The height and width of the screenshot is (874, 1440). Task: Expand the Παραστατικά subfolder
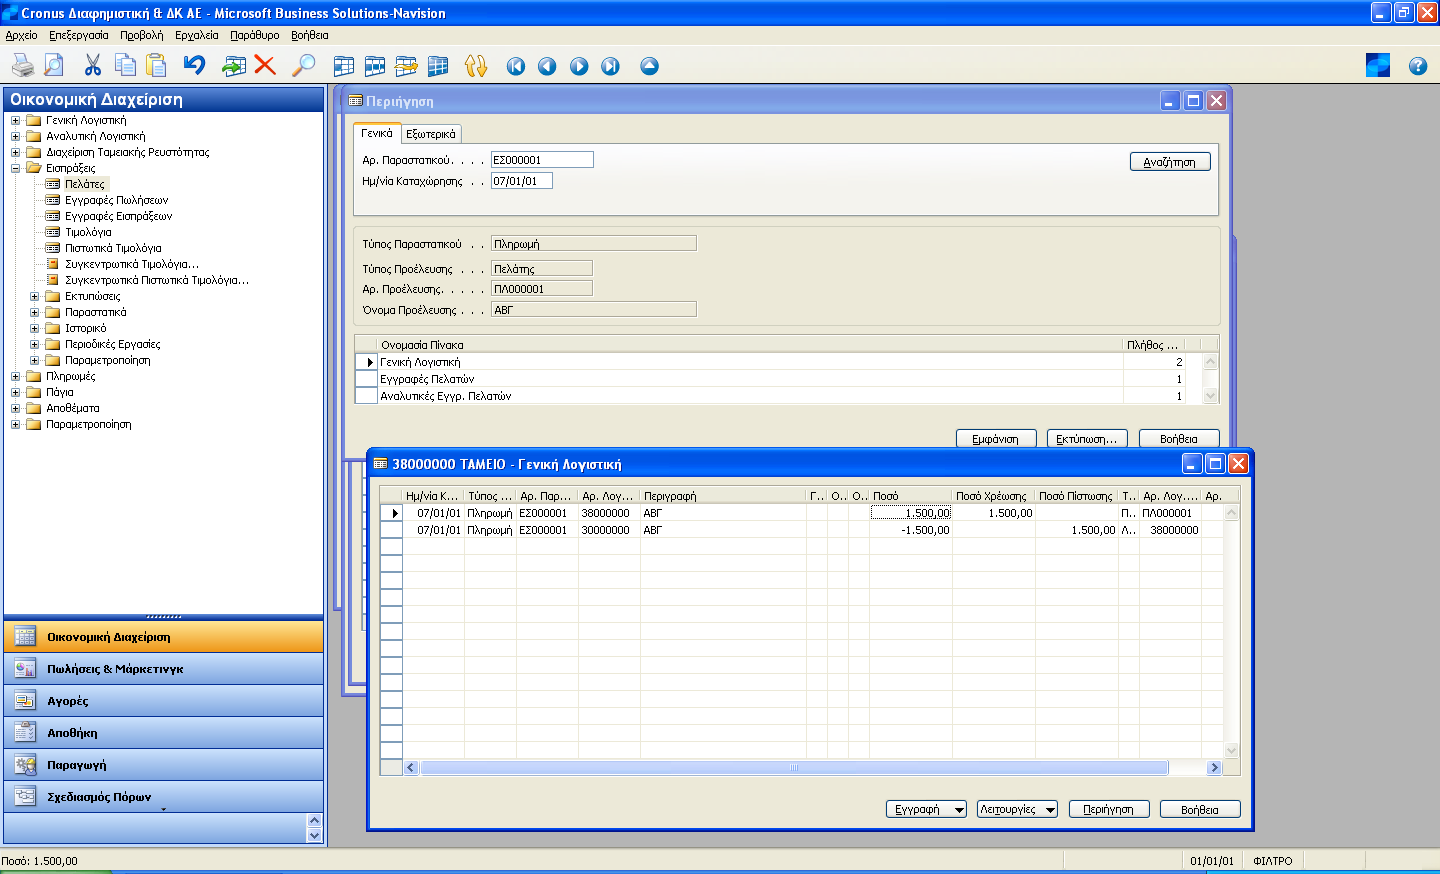coord(34,312)
